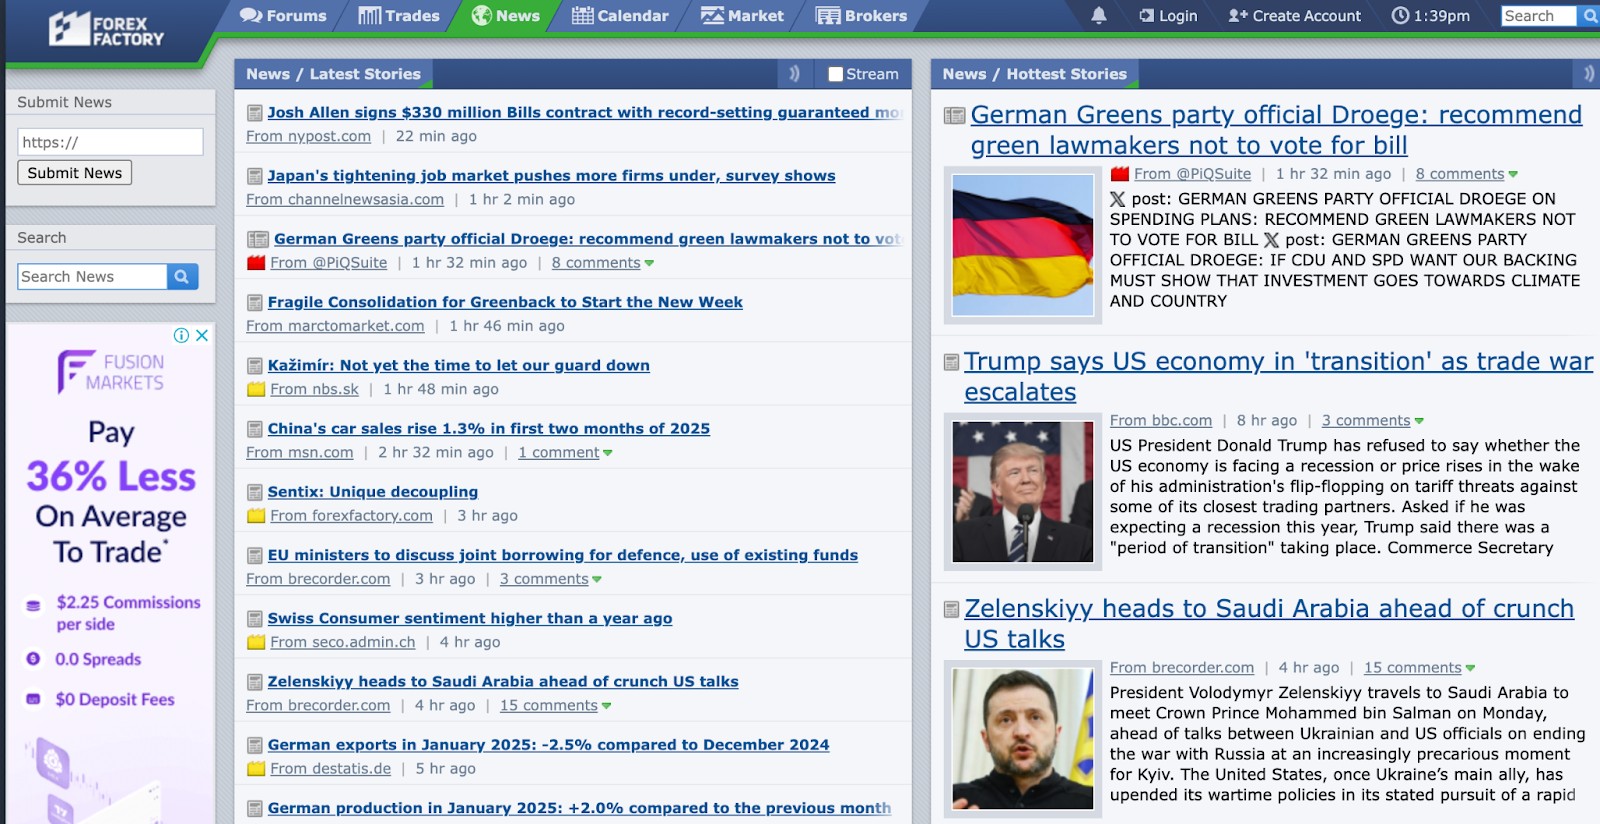
Task: Click the story icon beside EU ministers headline
Action: pyautogui.click(x=255, y=555)
